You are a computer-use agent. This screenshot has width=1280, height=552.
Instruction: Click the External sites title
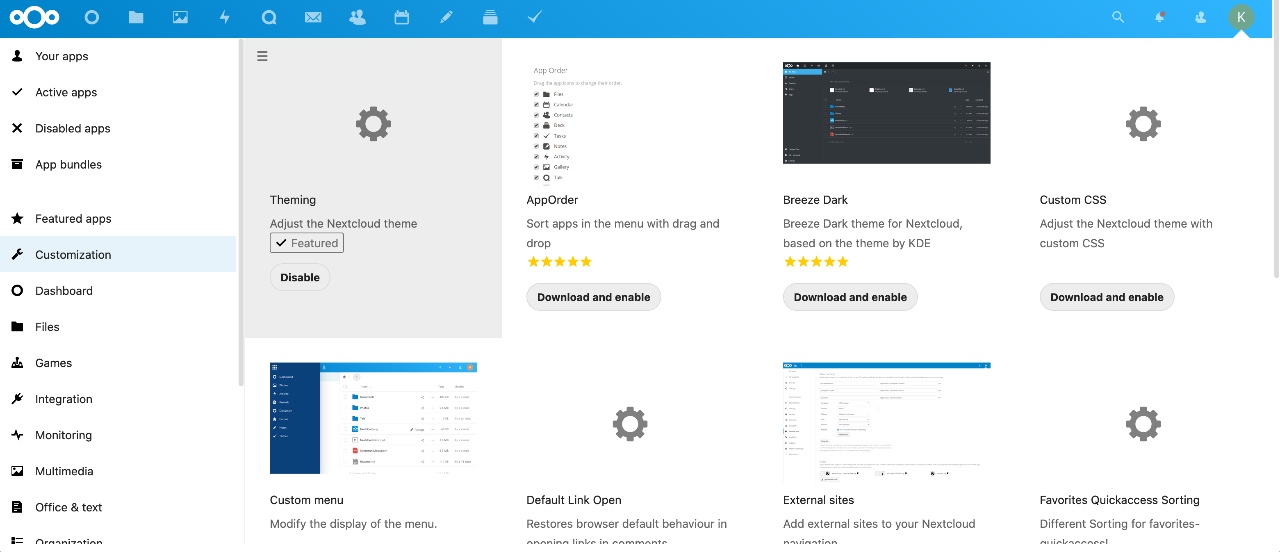(819, 500)
